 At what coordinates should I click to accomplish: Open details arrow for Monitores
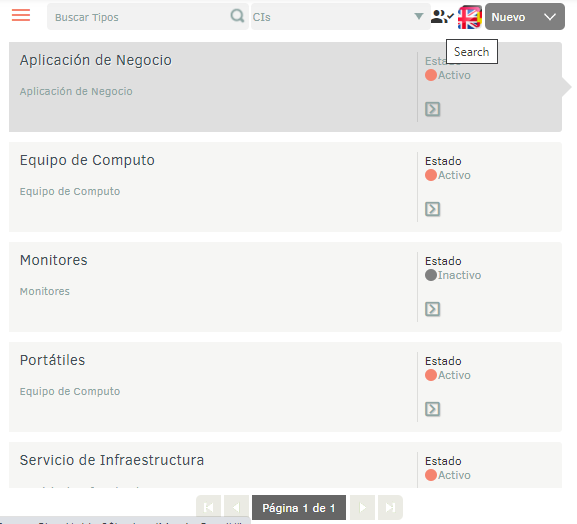432,309
